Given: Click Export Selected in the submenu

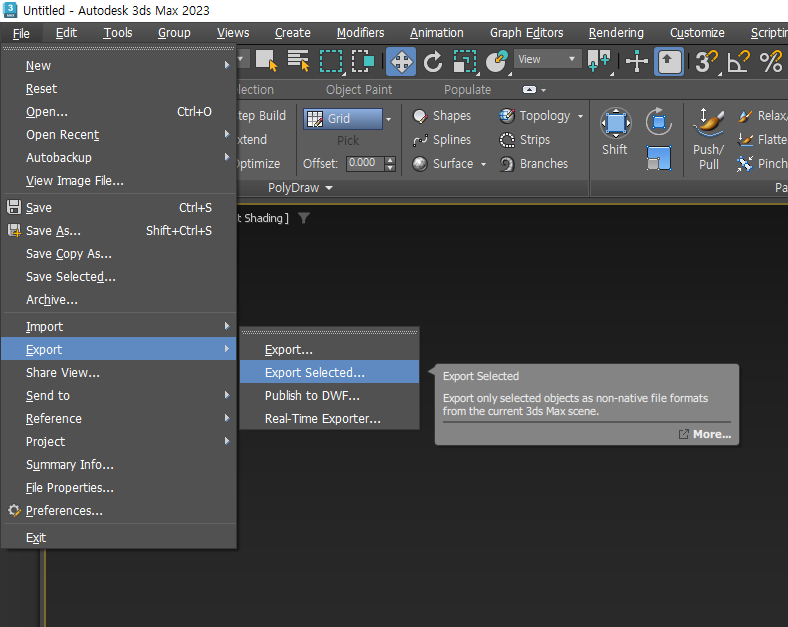Looking at the screenshot, I should click(x=314, y=372).
